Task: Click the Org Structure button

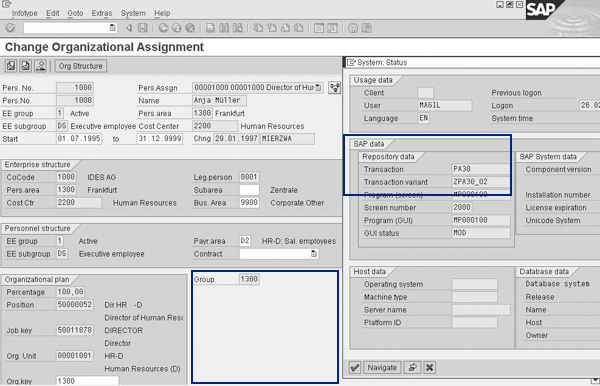Action: click(80, 66)
